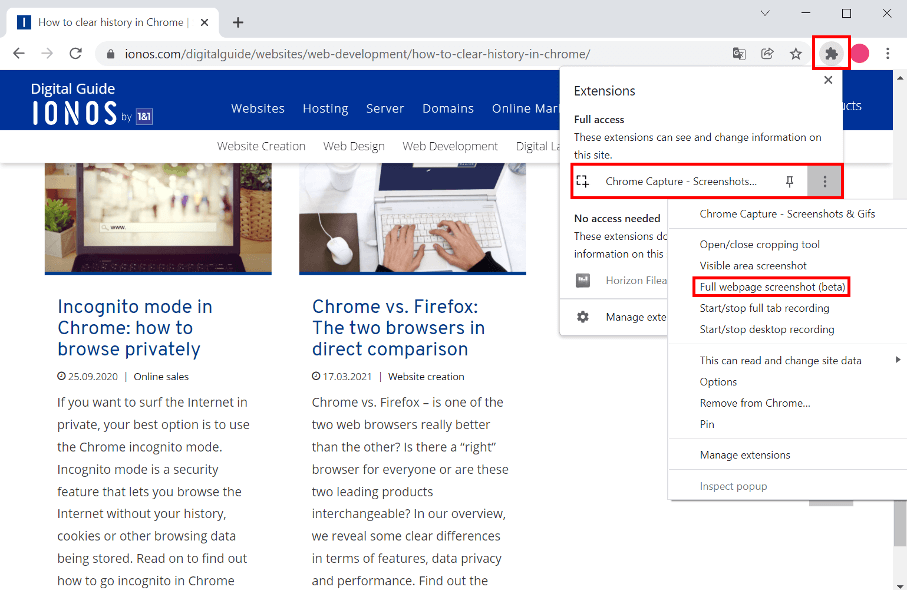Viewport: 908px width, 590px height.
Task: Open Chrome's three-dot main menu
Action: (x=888, y=54)
